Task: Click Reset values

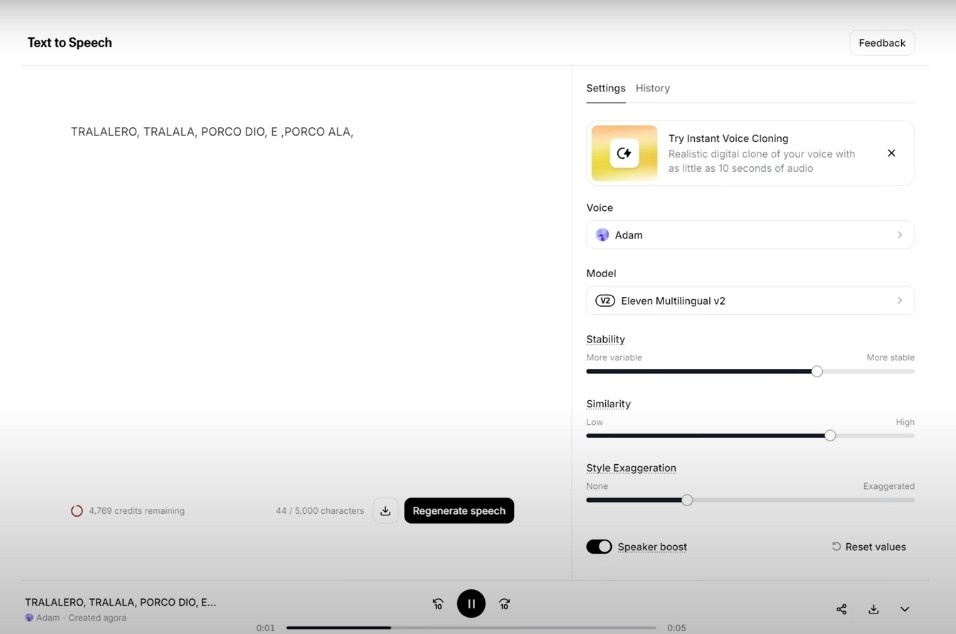Action: coord(869,547)
